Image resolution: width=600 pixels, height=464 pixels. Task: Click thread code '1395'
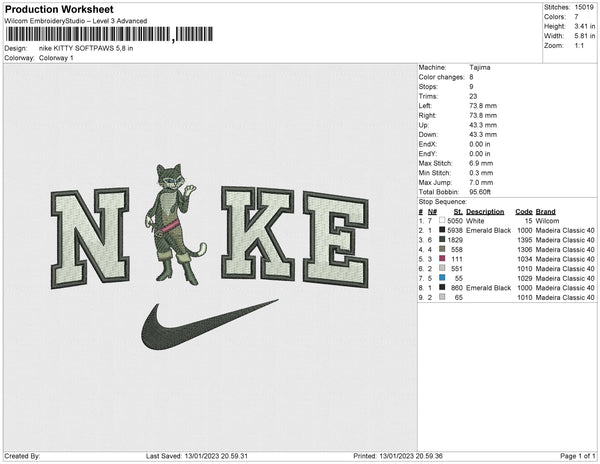[x=525, y=240]
